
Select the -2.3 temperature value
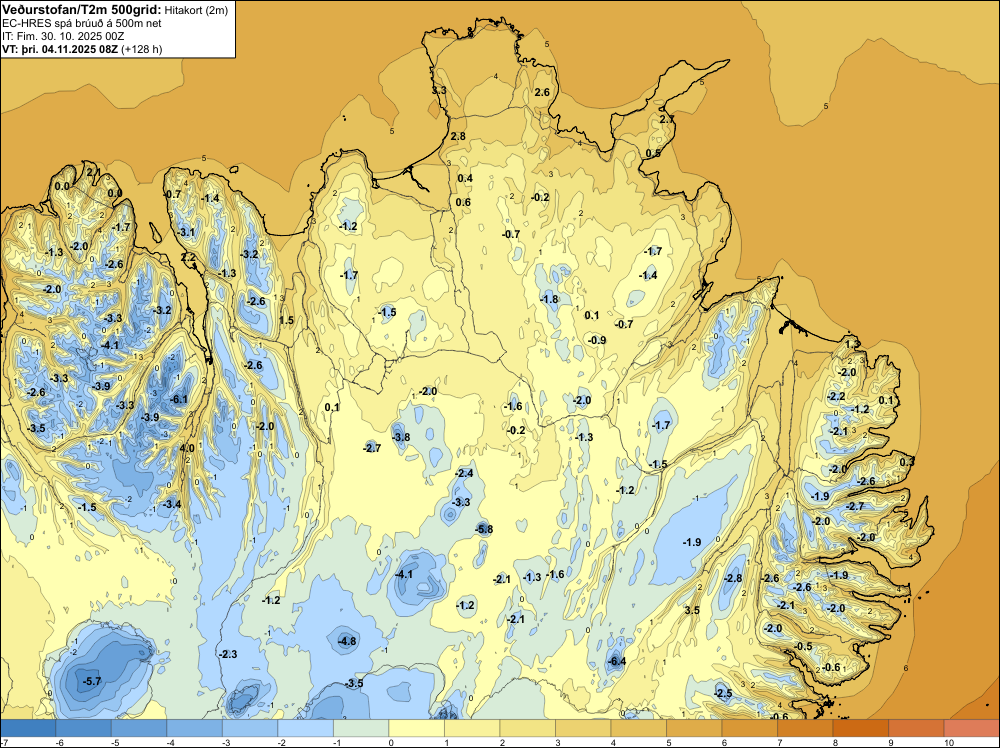click(x=228, y=654)
